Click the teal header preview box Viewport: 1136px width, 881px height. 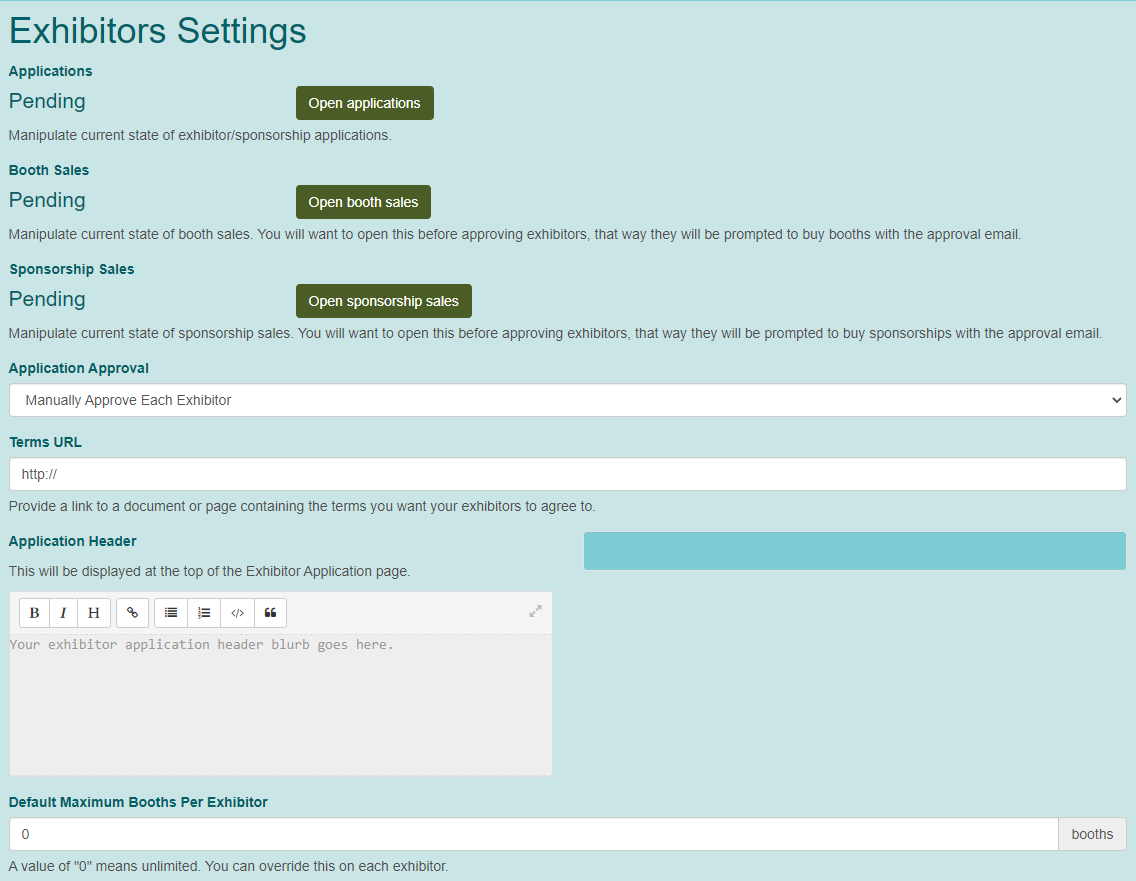[x=855, y=551]
